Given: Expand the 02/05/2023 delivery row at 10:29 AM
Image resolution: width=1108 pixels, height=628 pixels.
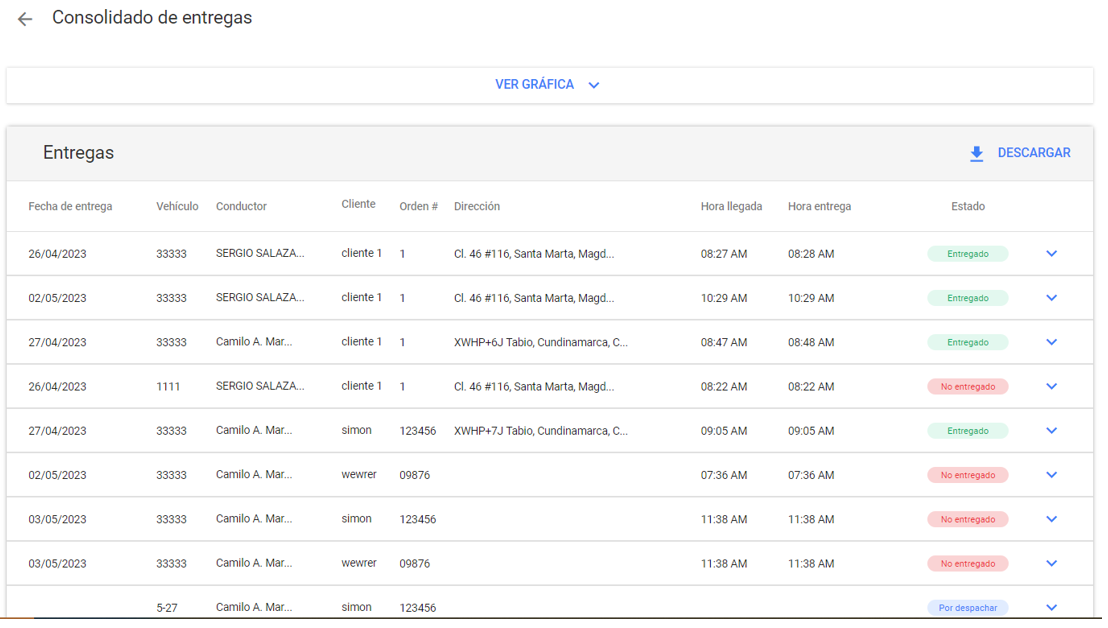Looking at the screenshot, I should [x=1051, y=298].
